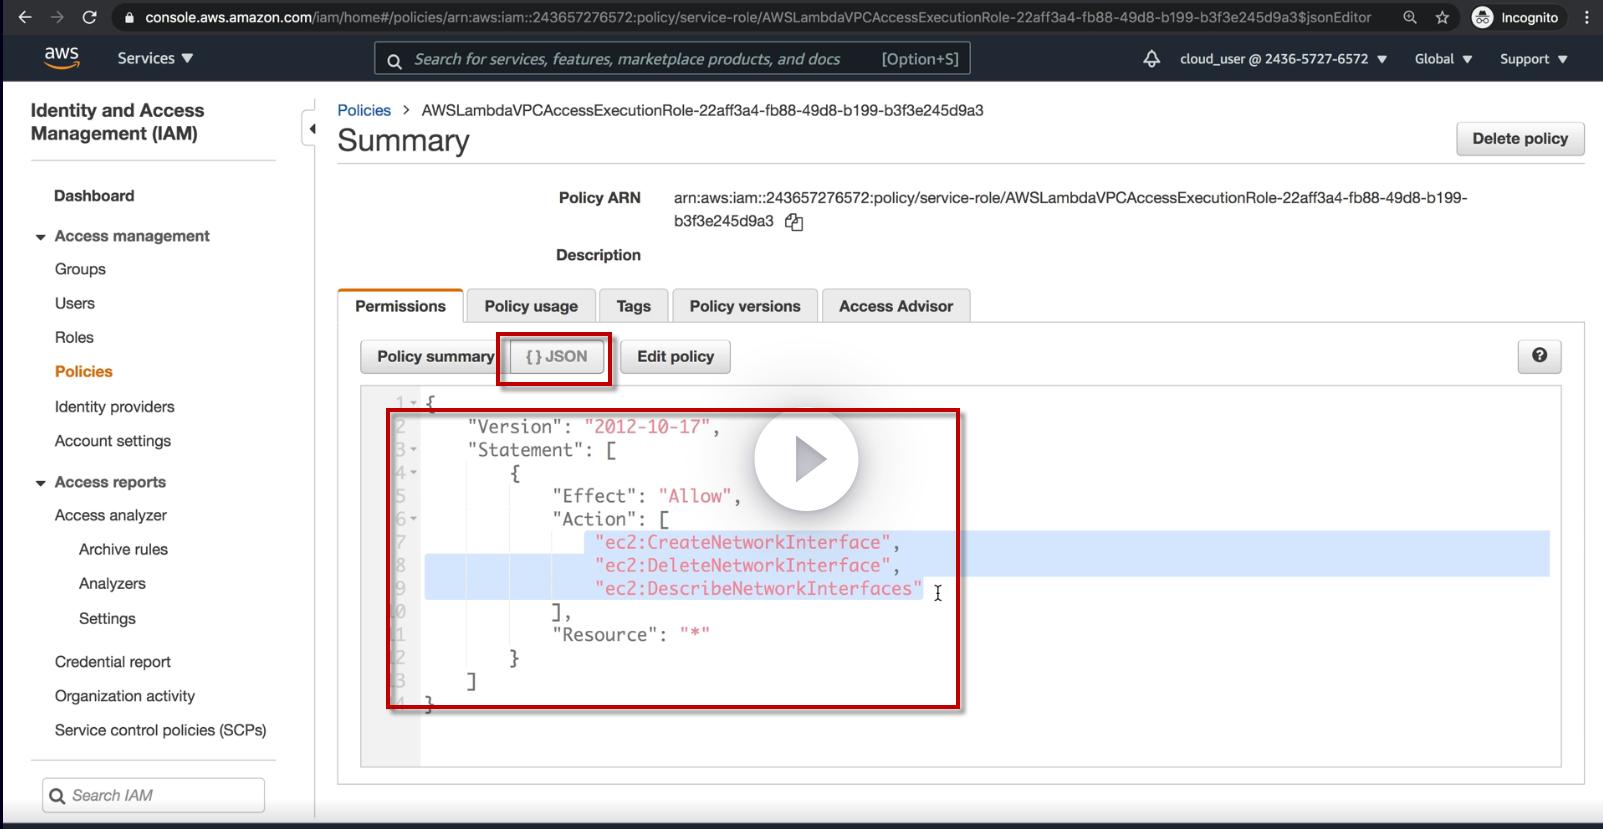Screen dimensions: 1603x829
Task: Open Credential report
Action: pos(113,661)
